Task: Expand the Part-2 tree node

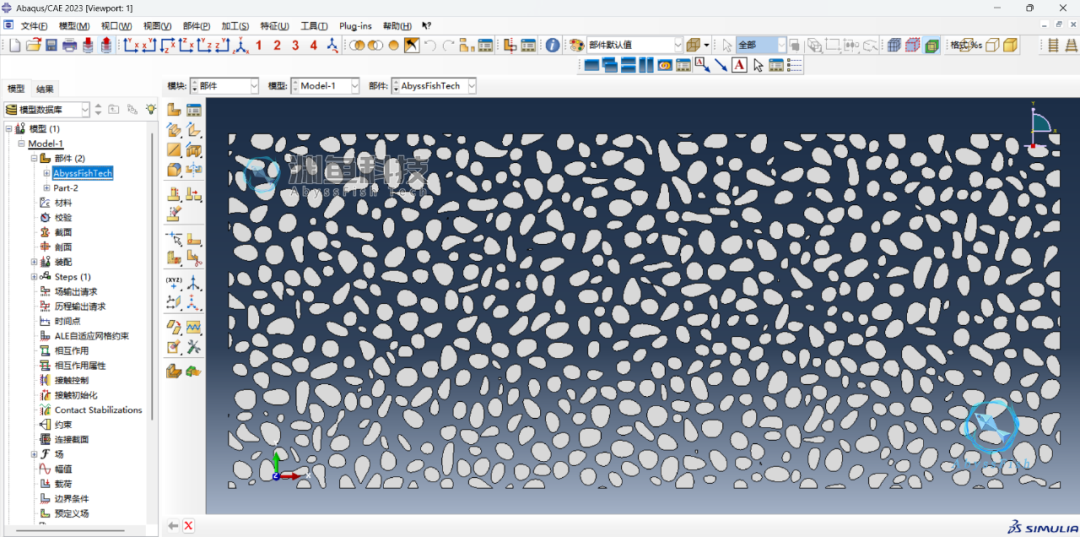Action: 46,188
